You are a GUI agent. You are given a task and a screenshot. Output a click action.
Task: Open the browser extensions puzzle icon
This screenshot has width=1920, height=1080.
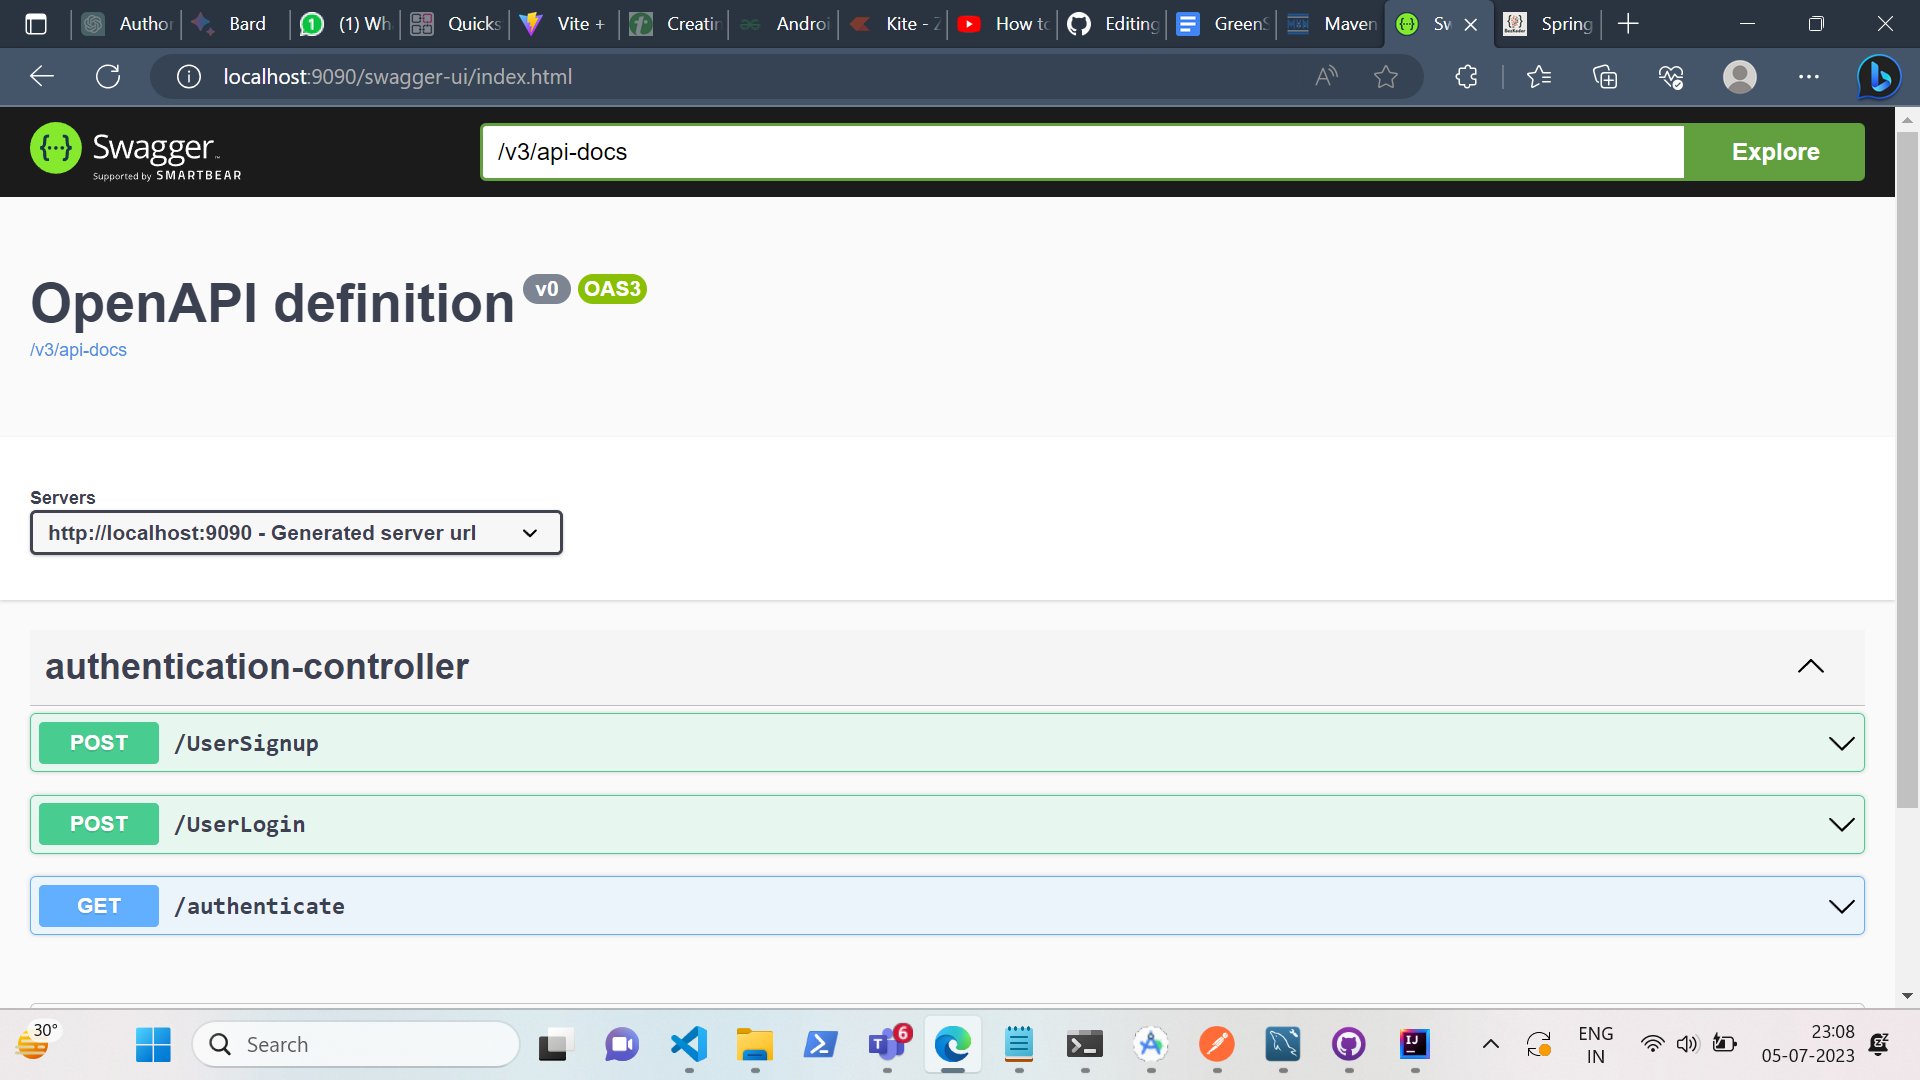1466,76
